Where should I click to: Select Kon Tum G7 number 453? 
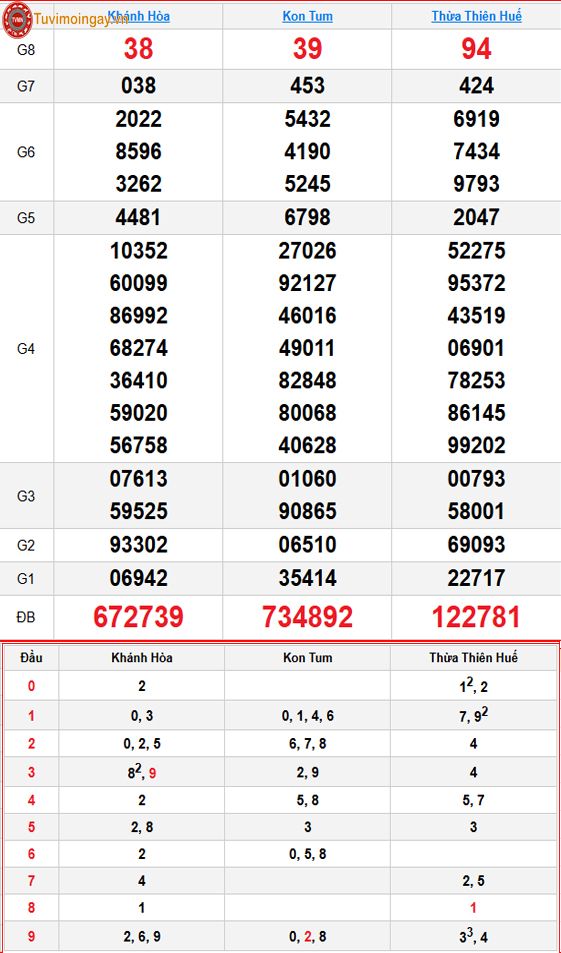(x=308, y=86)
